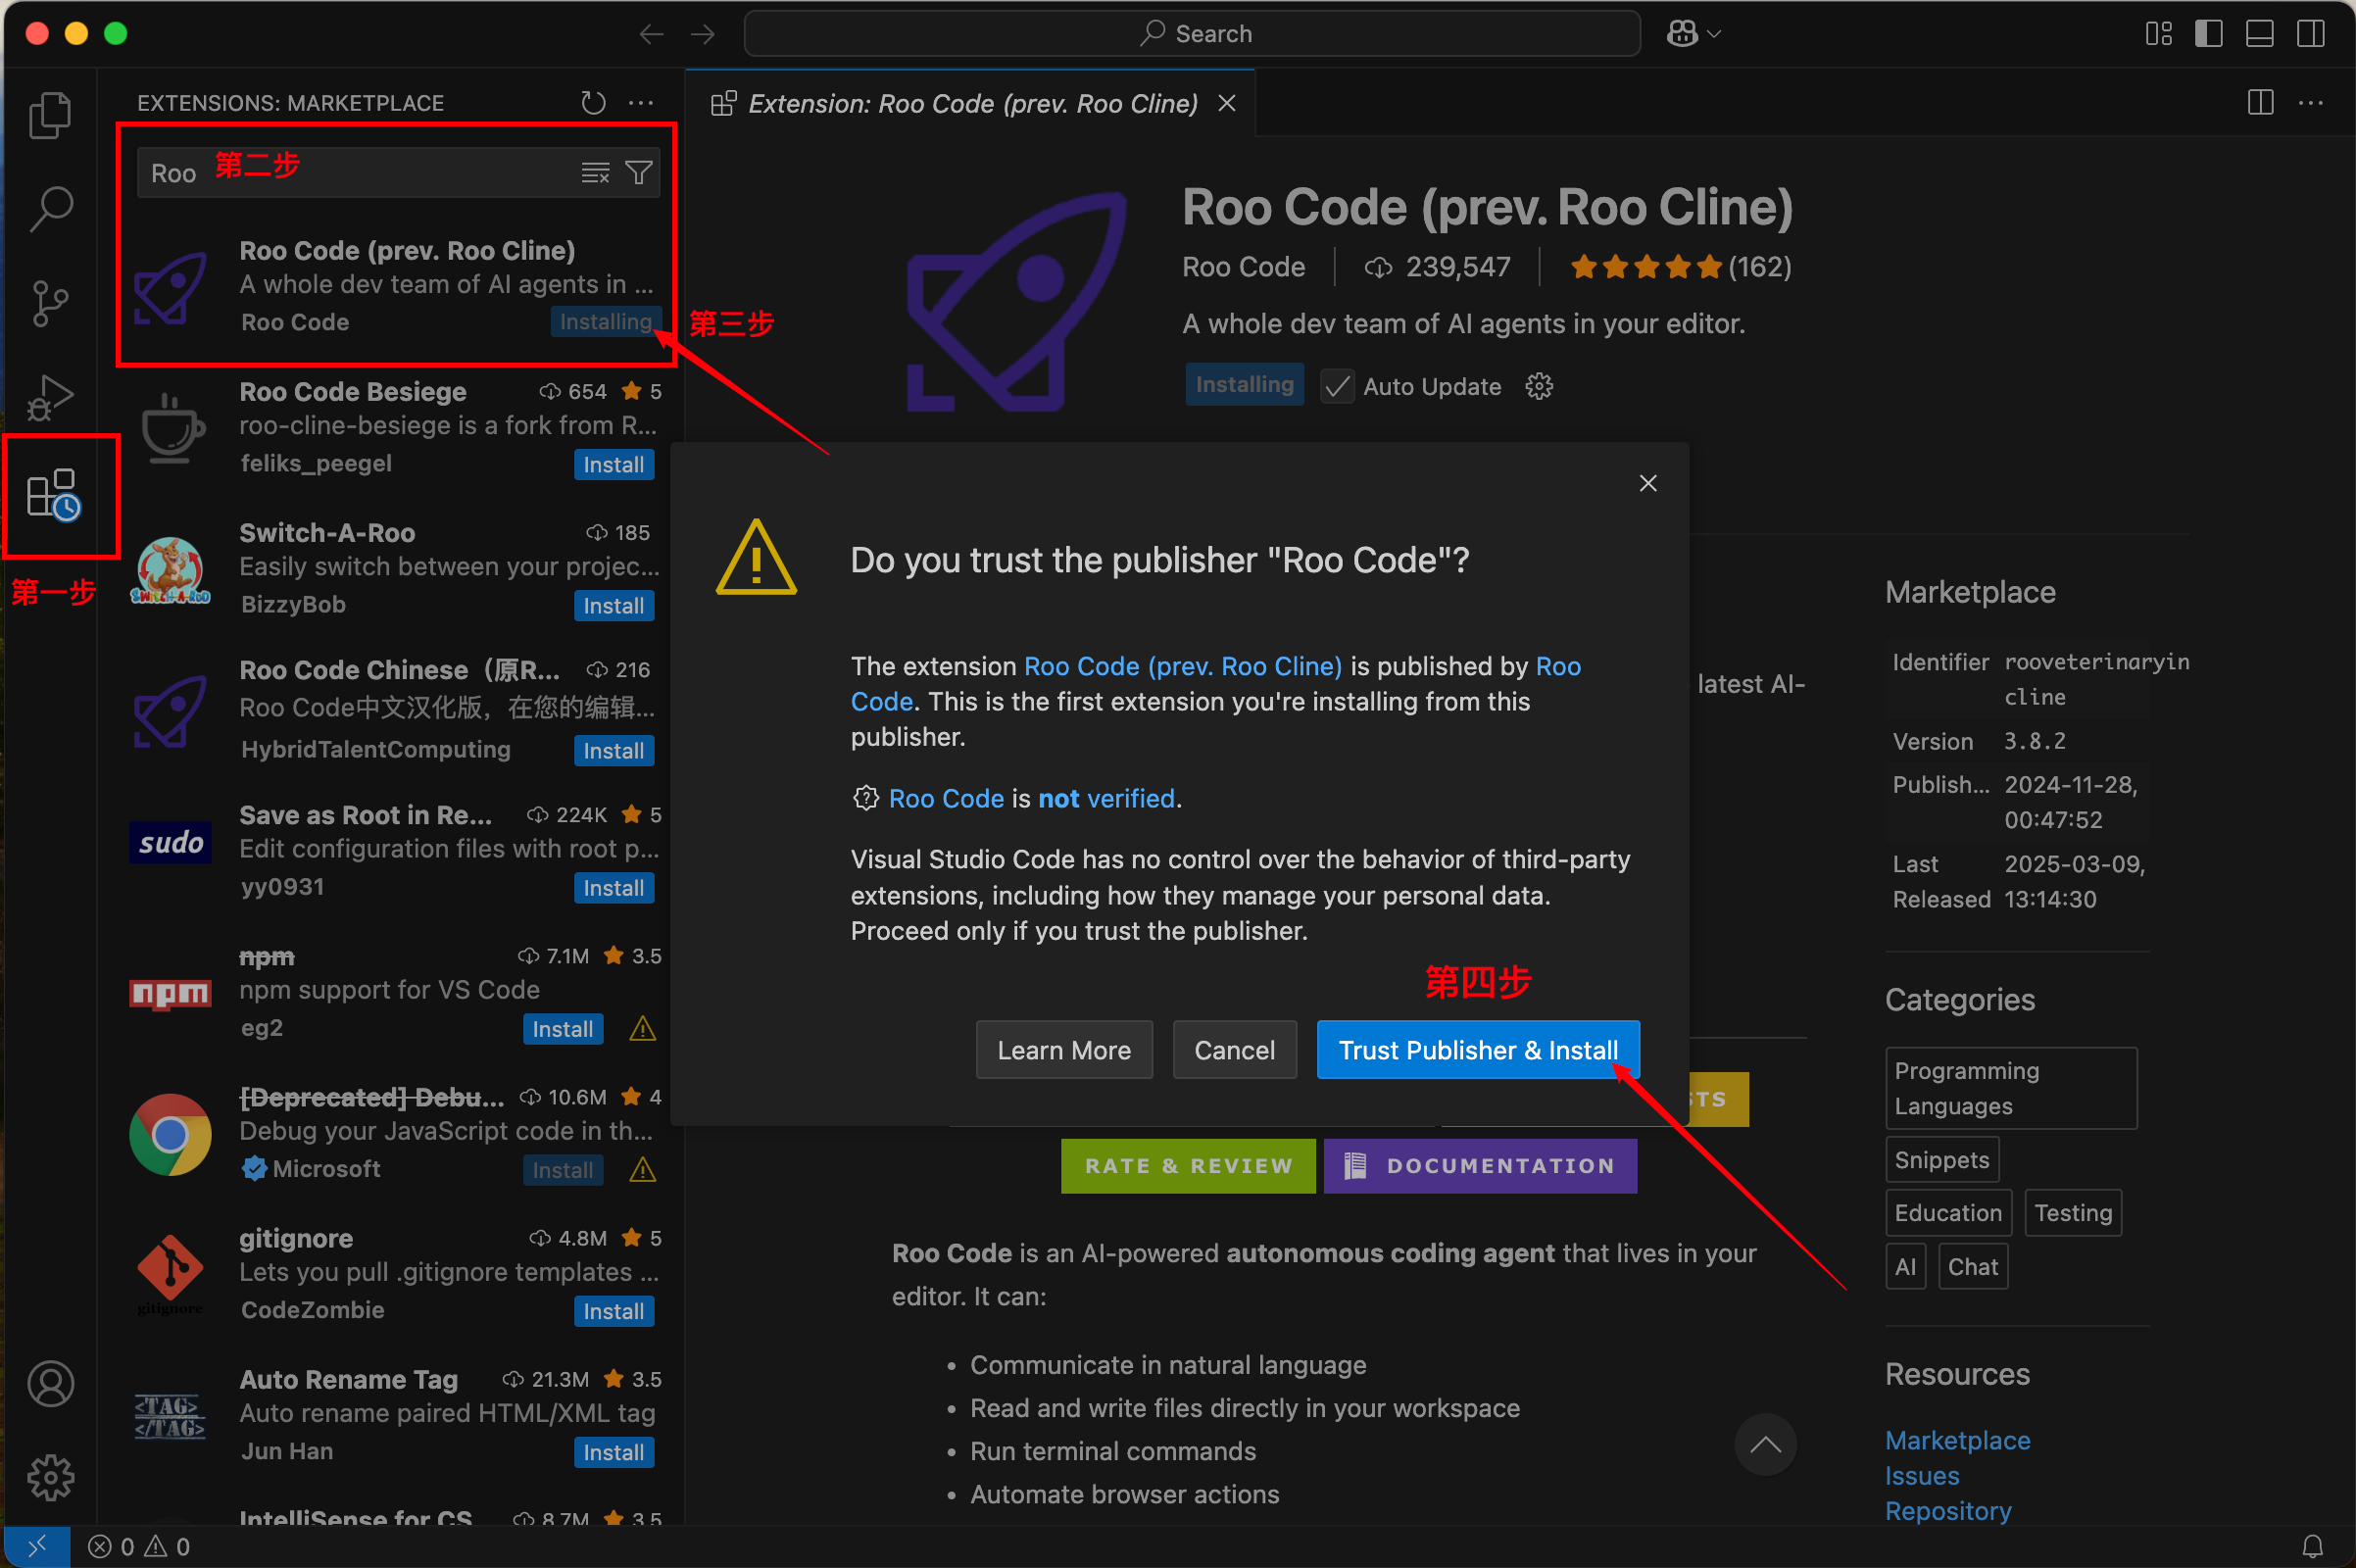Open the Snippets category
2356x1568 pixels.
click(1942, 1160)
